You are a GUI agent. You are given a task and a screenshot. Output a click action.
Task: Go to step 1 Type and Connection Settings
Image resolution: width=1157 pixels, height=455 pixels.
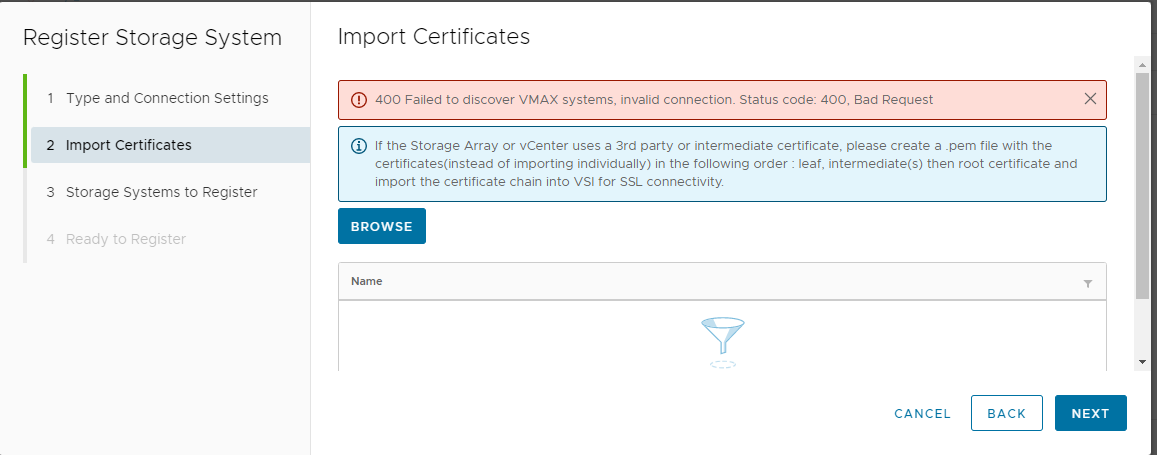click(167, 98)
